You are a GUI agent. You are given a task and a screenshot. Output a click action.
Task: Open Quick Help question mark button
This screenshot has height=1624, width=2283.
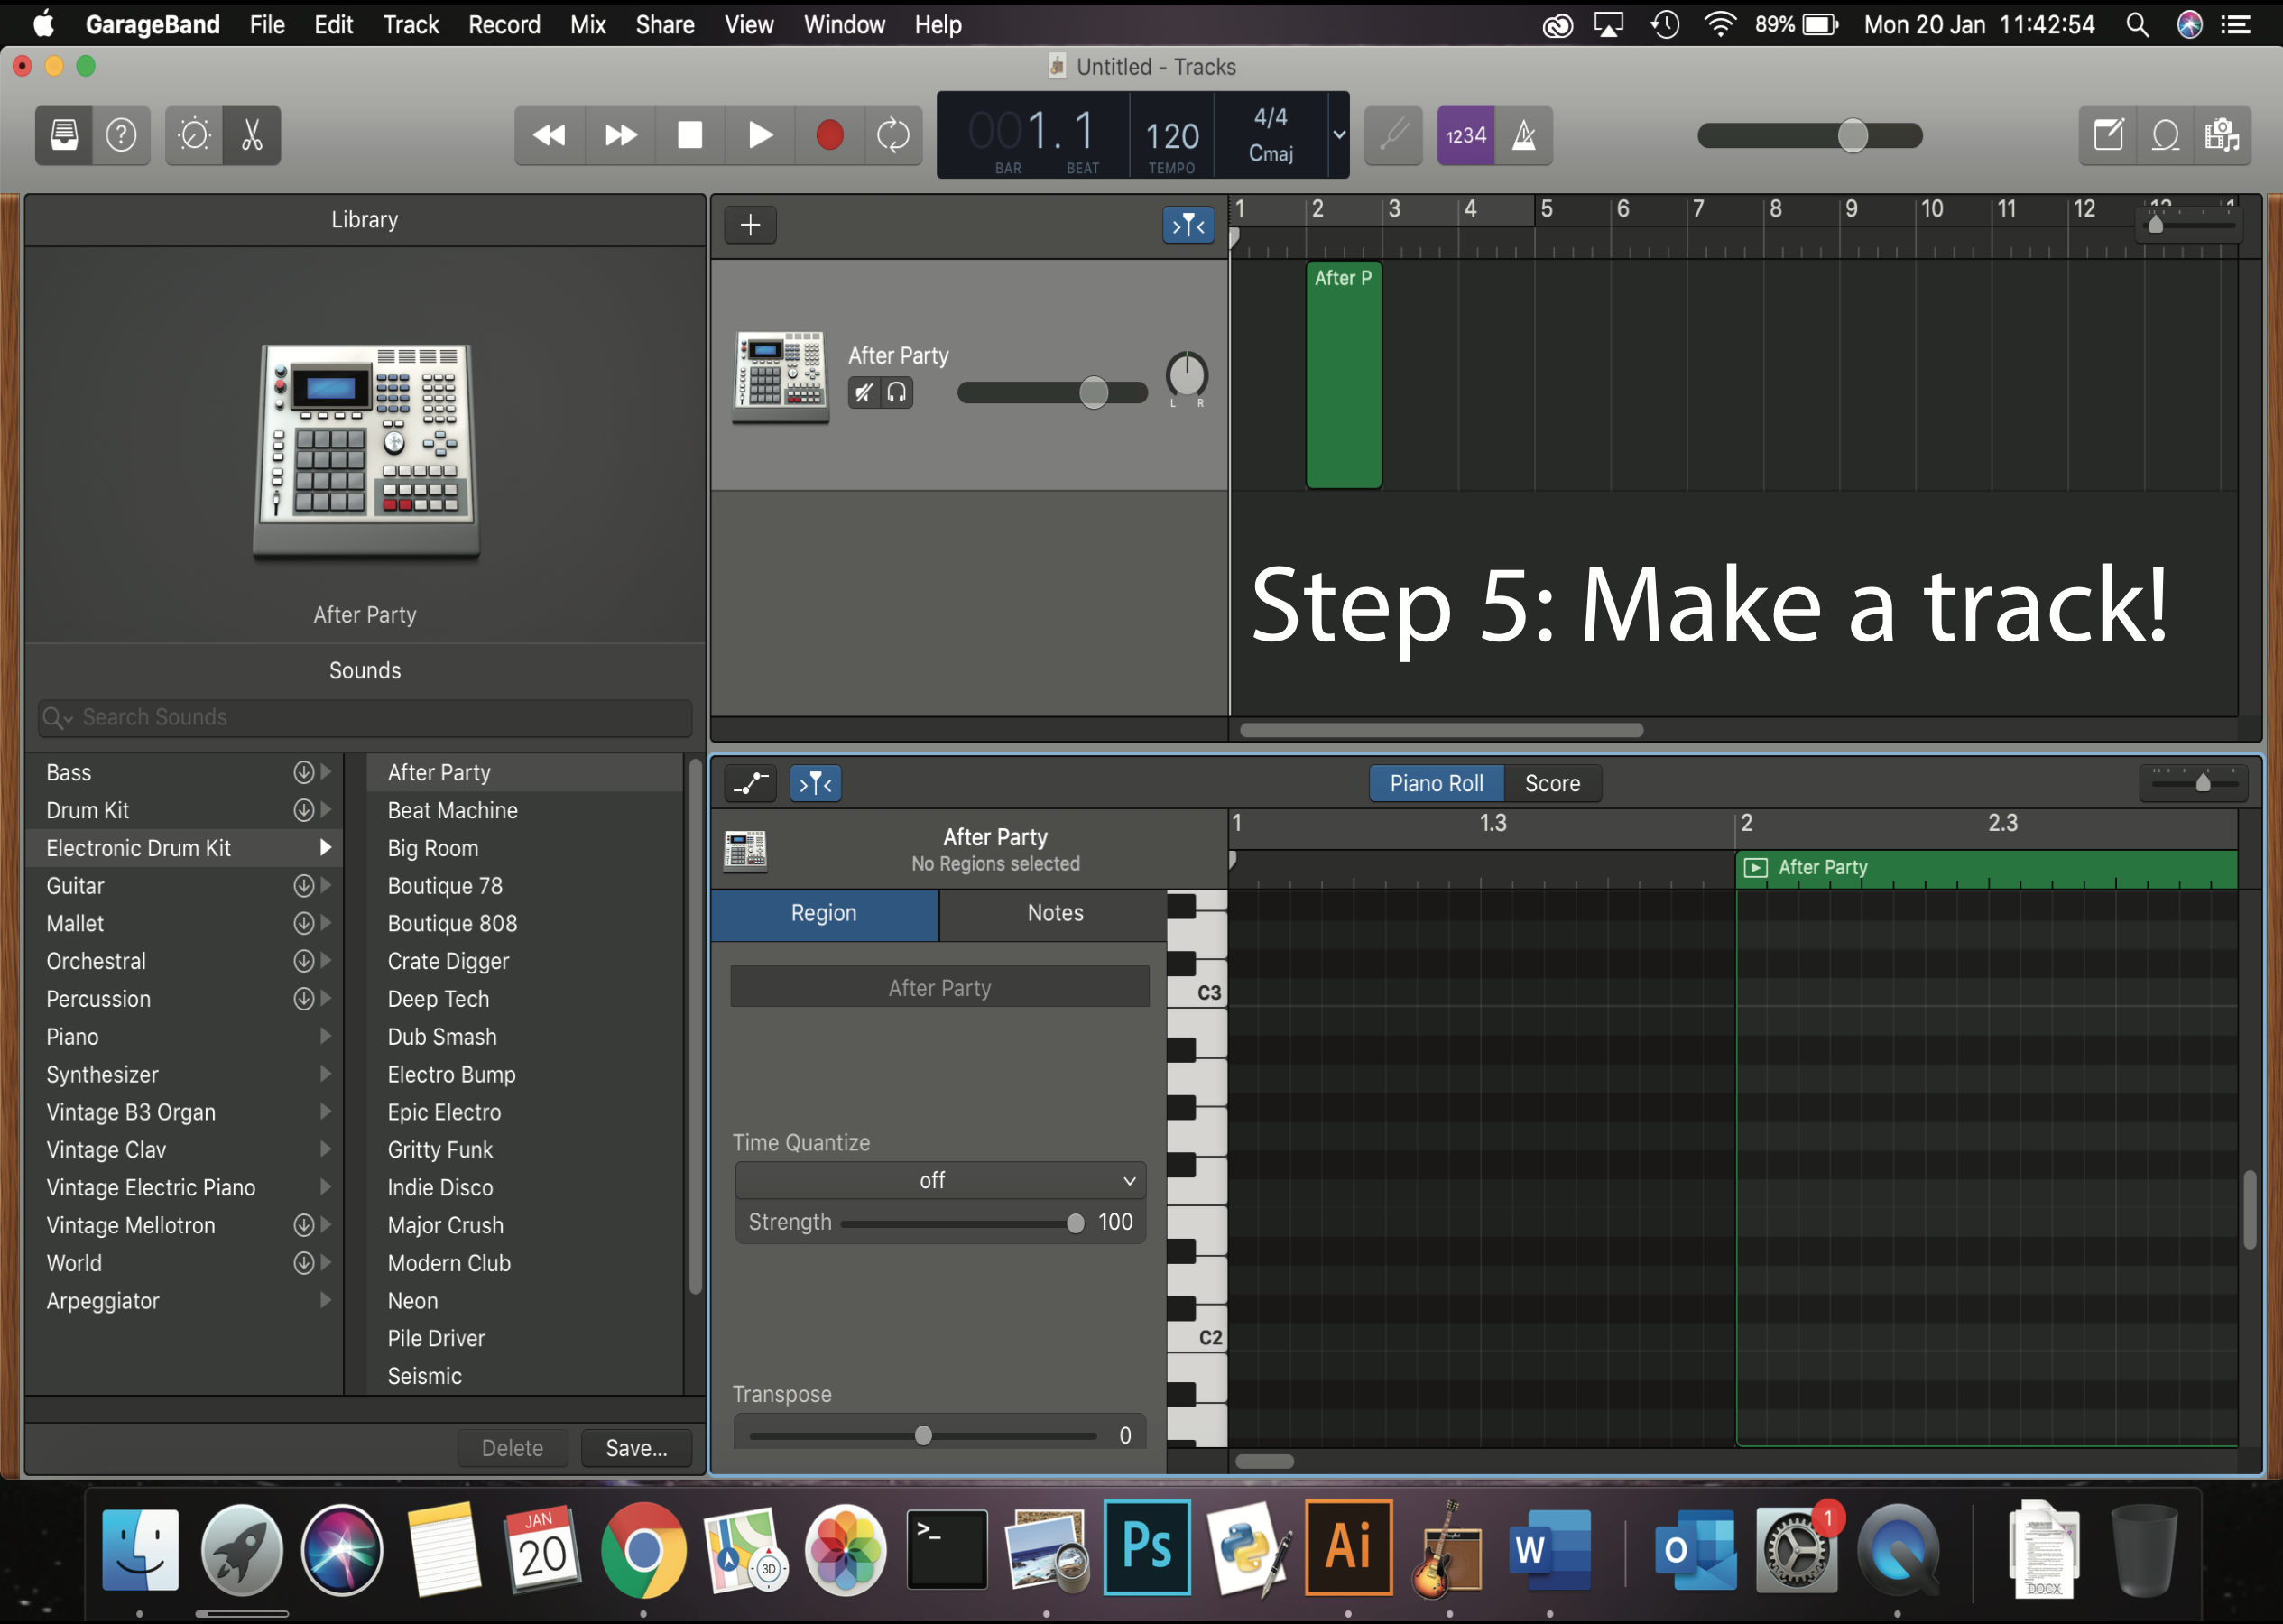coord(121,135)
